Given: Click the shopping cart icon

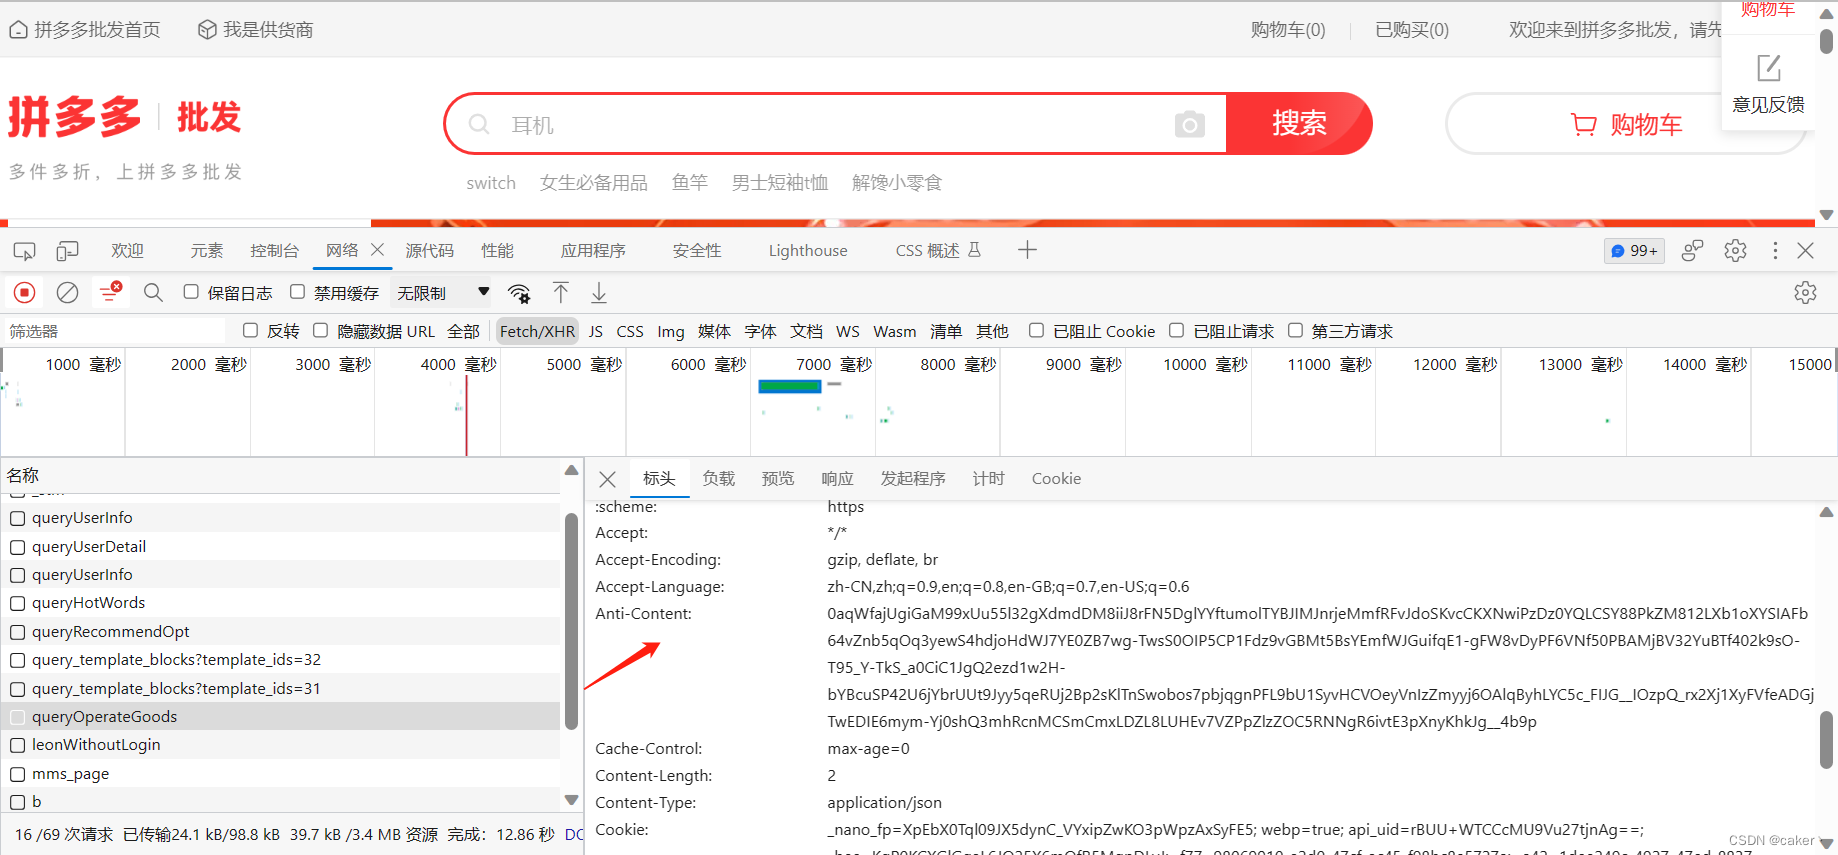Looking at the screenshot, I should 1584,124.
